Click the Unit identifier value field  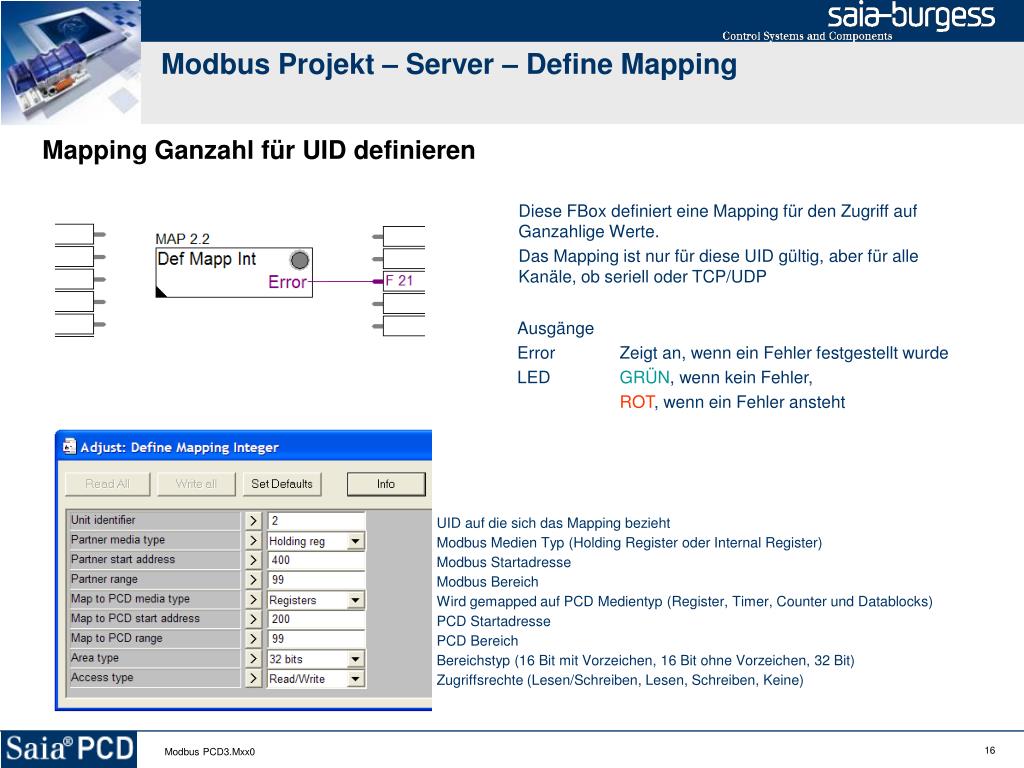(x=316, y=520)
